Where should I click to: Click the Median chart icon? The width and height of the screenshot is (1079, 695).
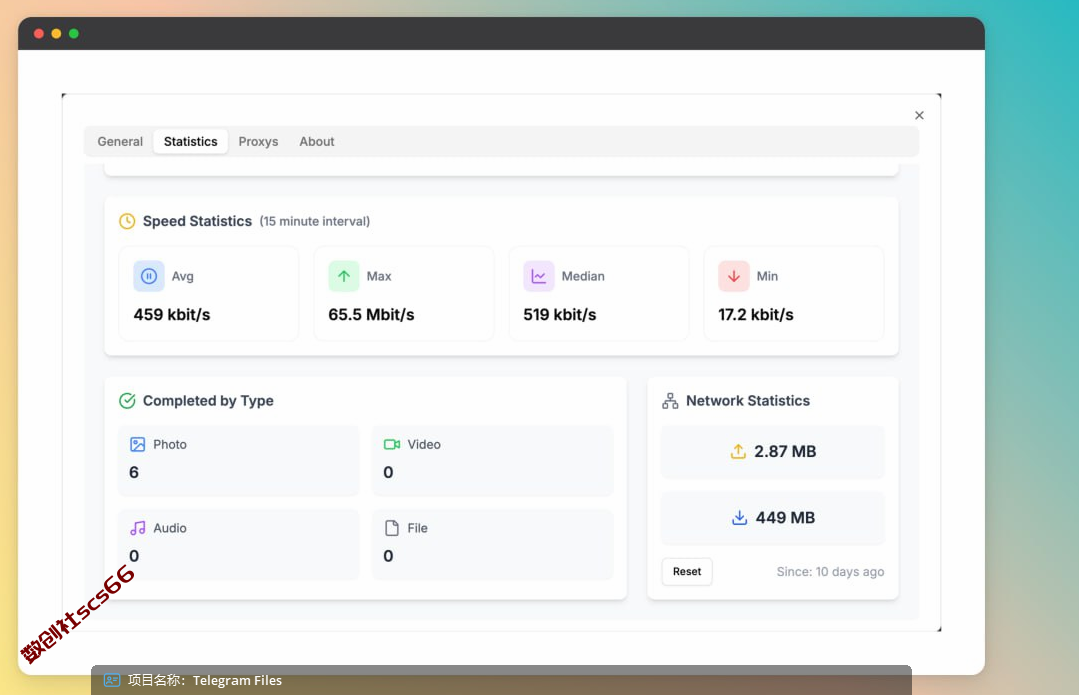[x=539, y=276]
